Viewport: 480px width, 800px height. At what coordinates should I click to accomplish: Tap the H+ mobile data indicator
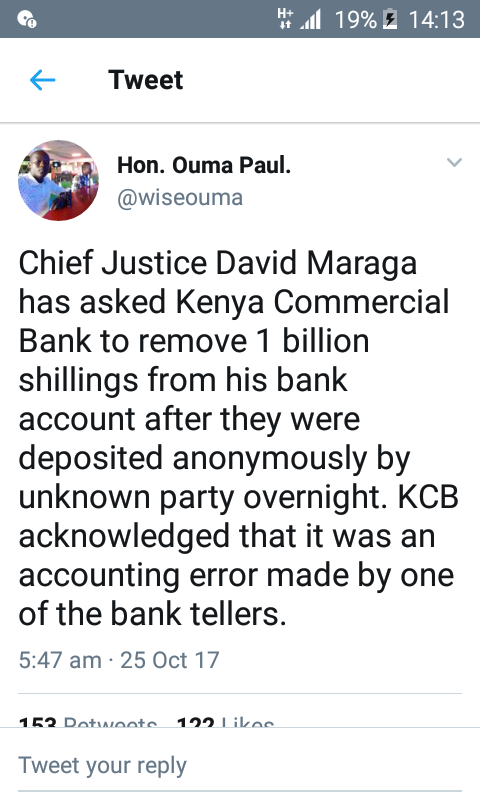tap(285, 18)
